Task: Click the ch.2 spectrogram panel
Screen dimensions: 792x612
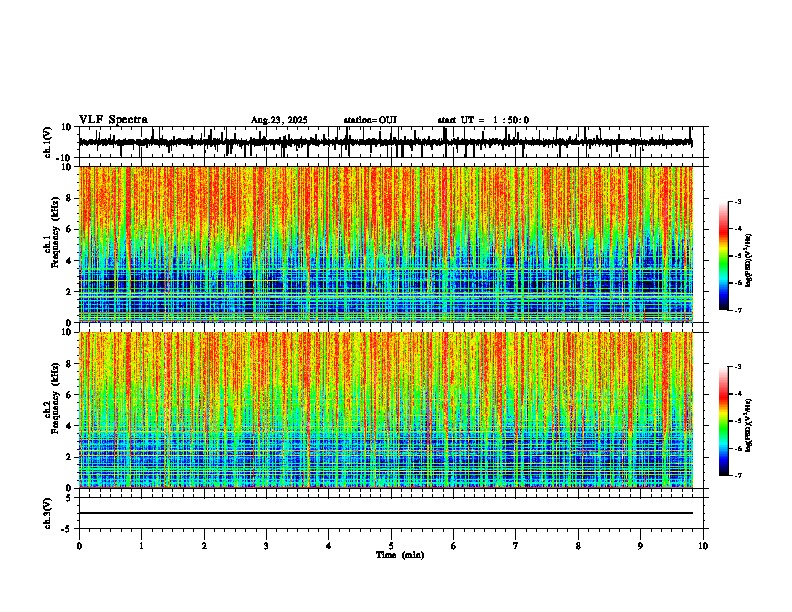Action: [x=386, y=410]
